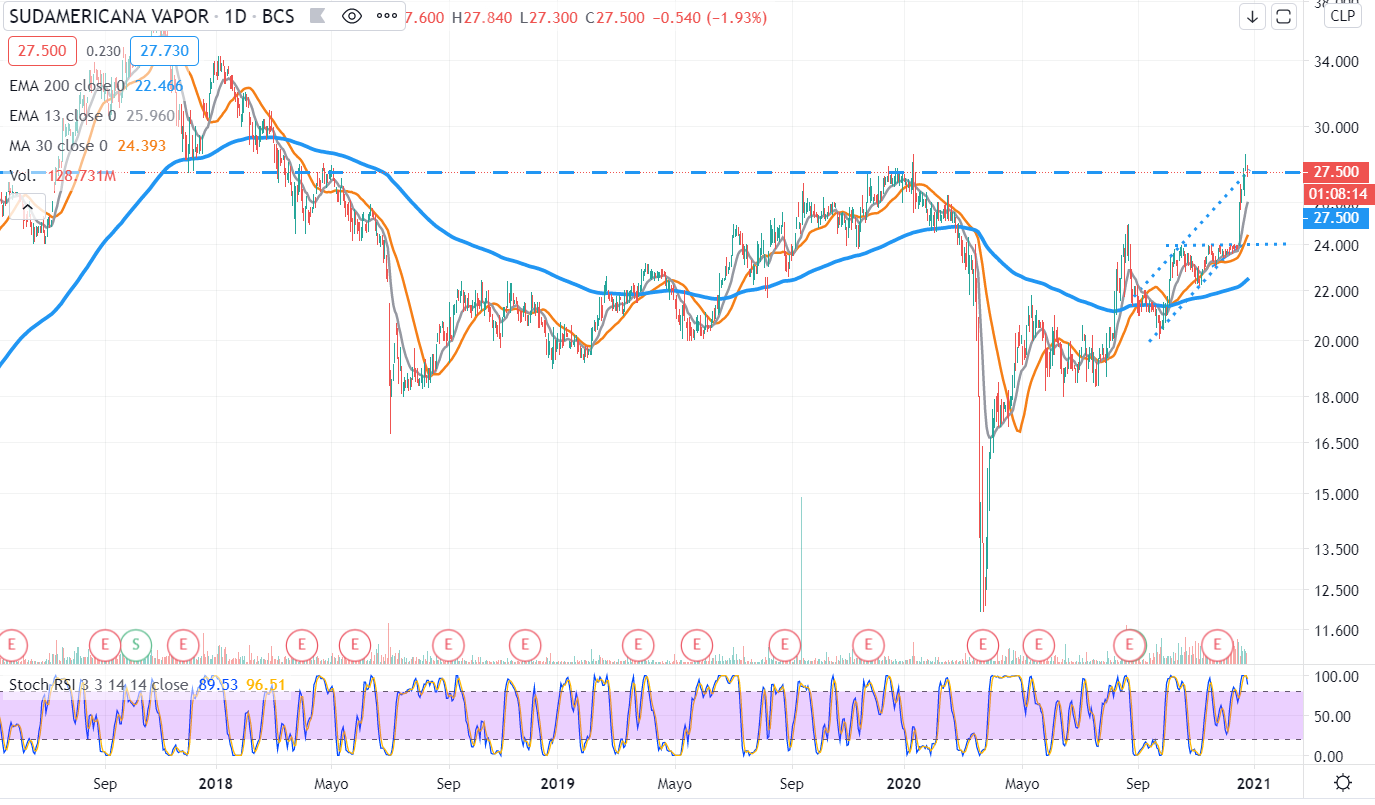Toggle the eye visibility icon in the symbol legend

[351, 16]
